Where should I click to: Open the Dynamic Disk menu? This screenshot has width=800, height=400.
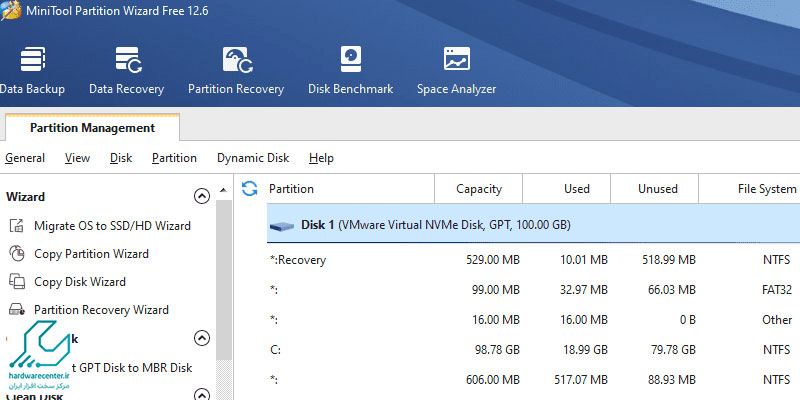point(253,158)
